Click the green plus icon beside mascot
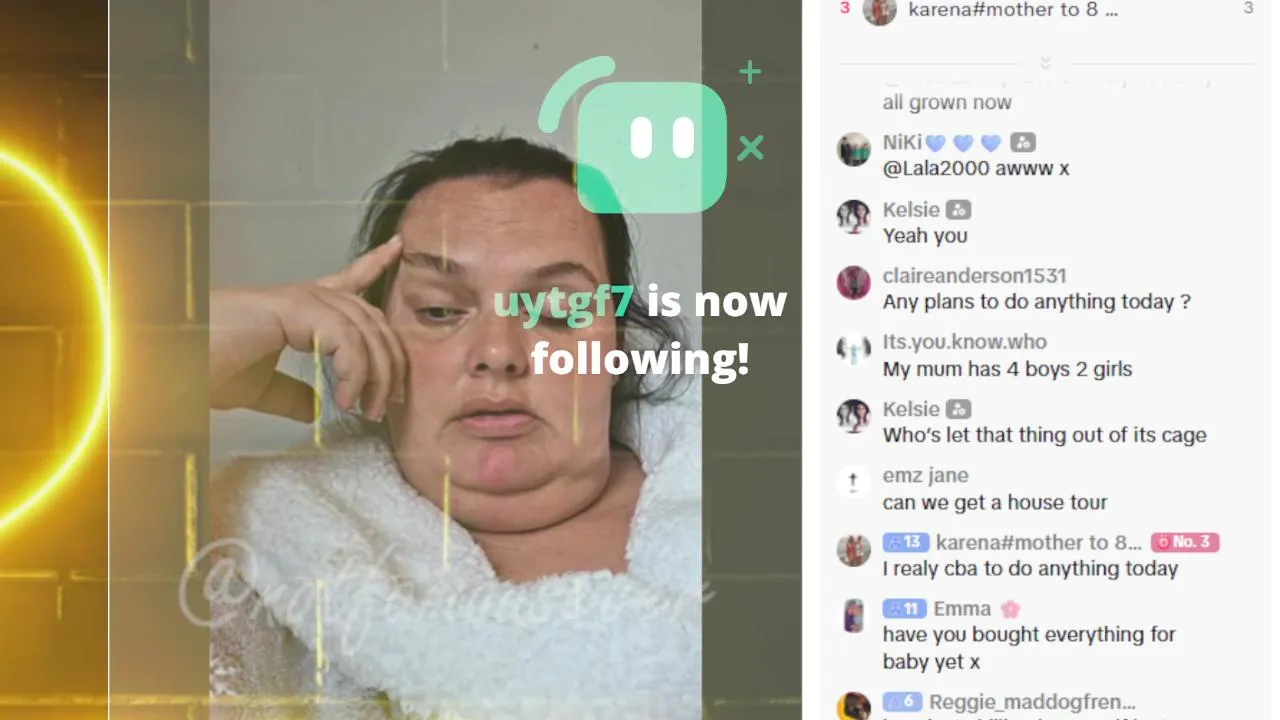The width and height of the screenshot is (1280, 720). [750, 71]
